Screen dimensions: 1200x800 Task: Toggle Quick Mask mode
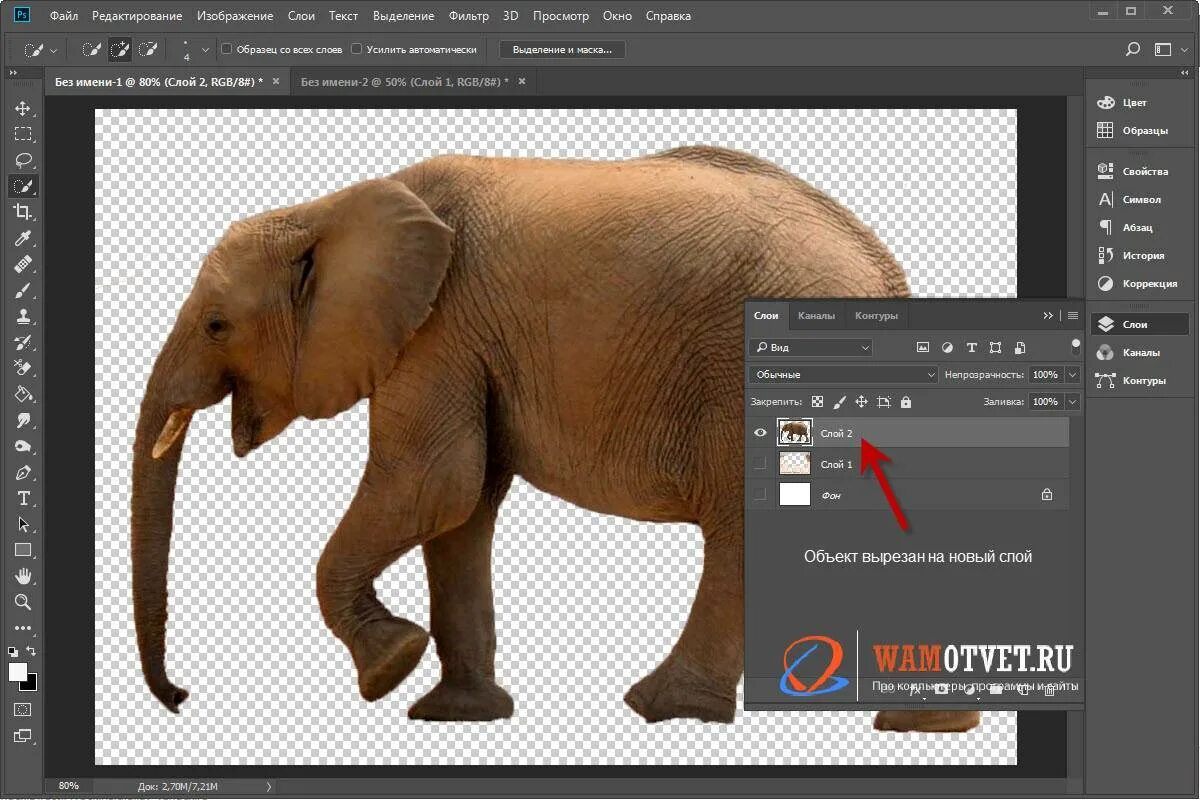(x=22, y=709)
